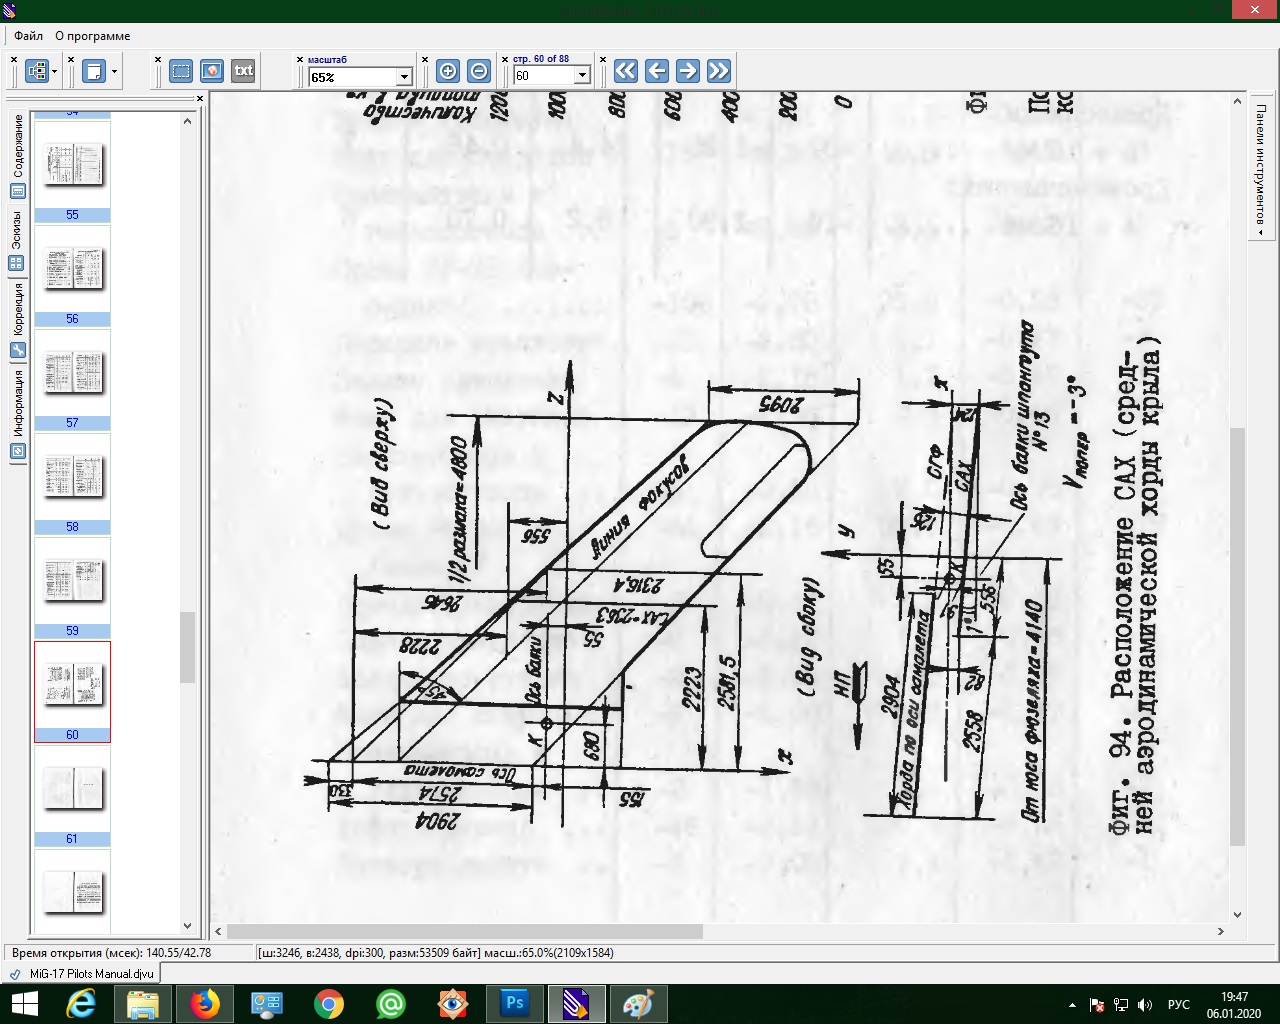
Task: Open the масштаб zoom level dropdown
Action: pyautogui.click(x=404, y=77)
